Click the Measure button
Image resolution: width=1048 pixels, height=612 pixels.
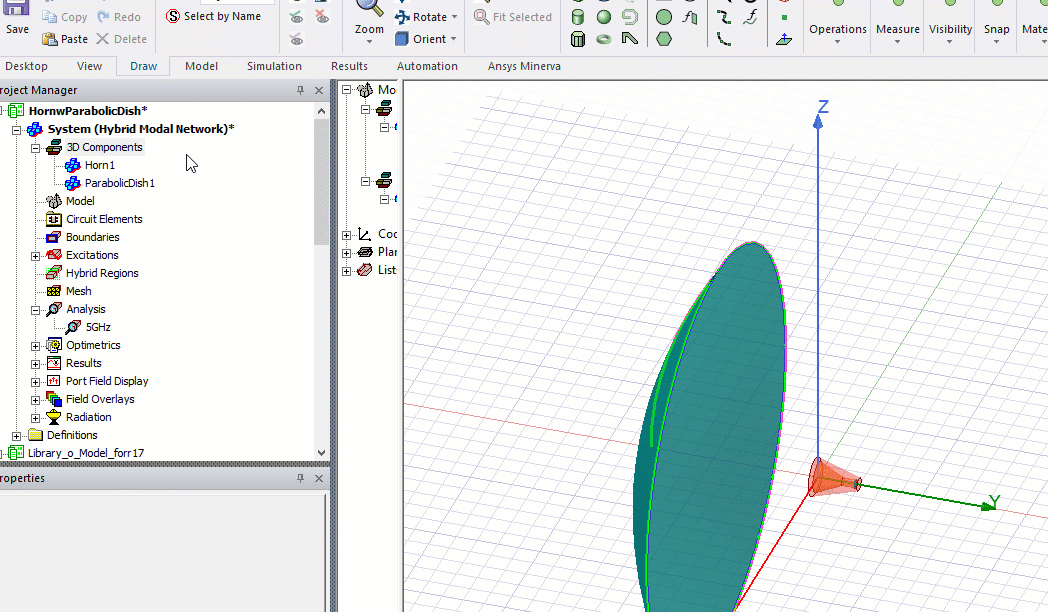coord(897,29)
